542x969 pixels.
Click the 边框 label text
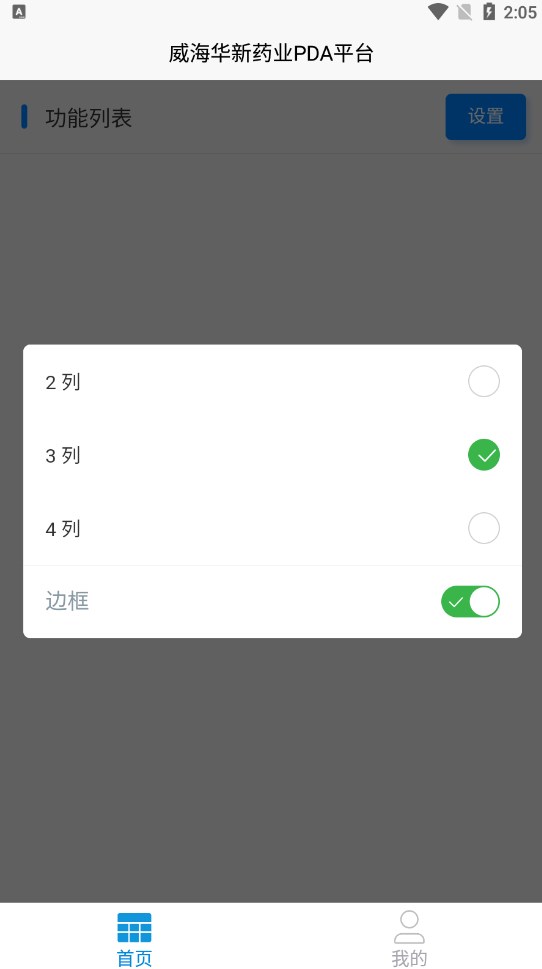point(67,601)
